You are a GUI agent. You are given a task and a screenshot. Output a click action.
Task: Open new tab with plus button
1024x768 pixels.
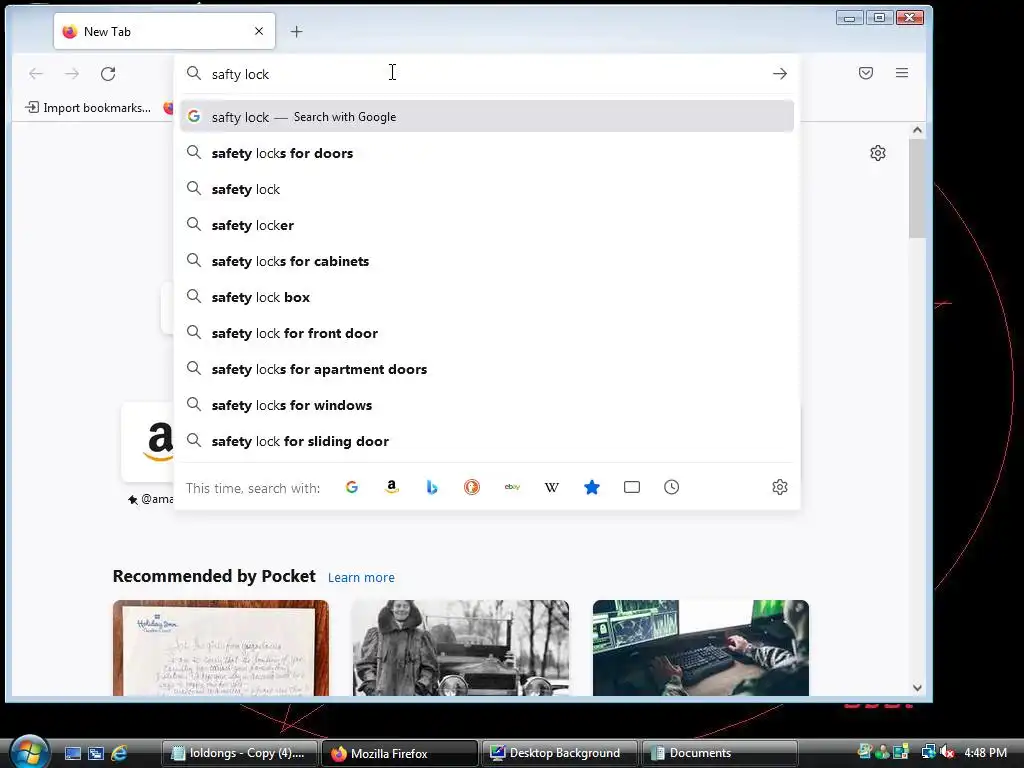tap(296, 31)
